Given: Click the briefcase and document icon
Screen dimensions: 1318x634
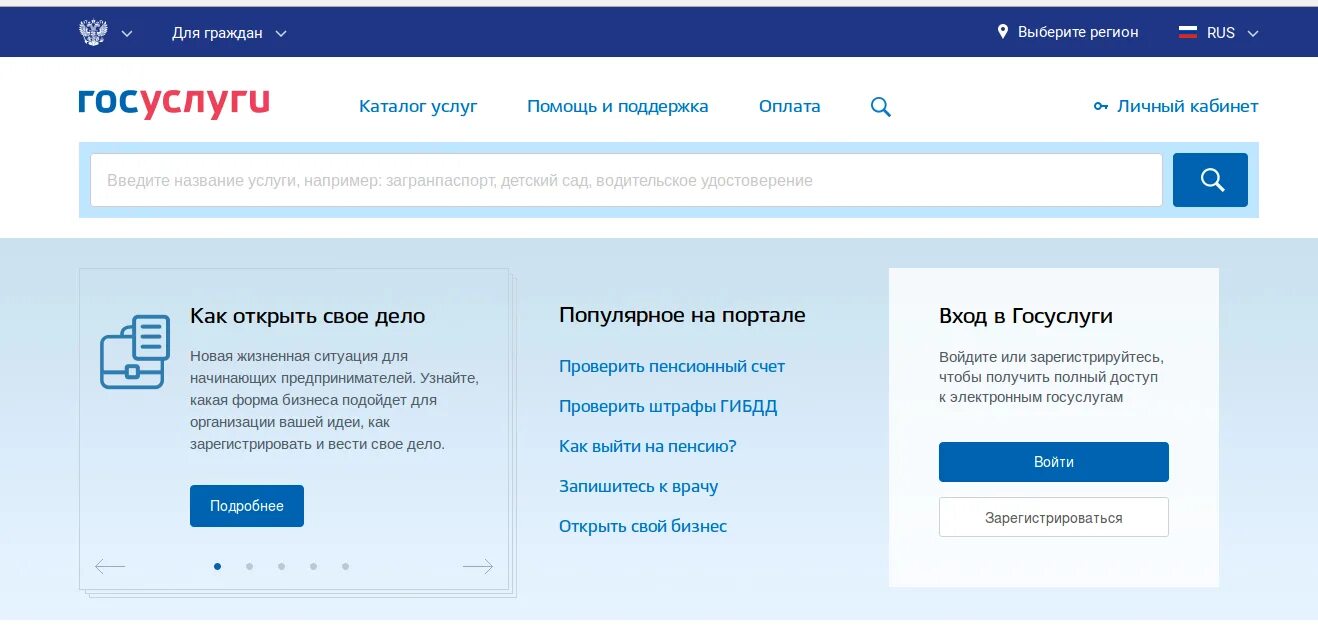Looking at the screenshot, I should [135, 352].
